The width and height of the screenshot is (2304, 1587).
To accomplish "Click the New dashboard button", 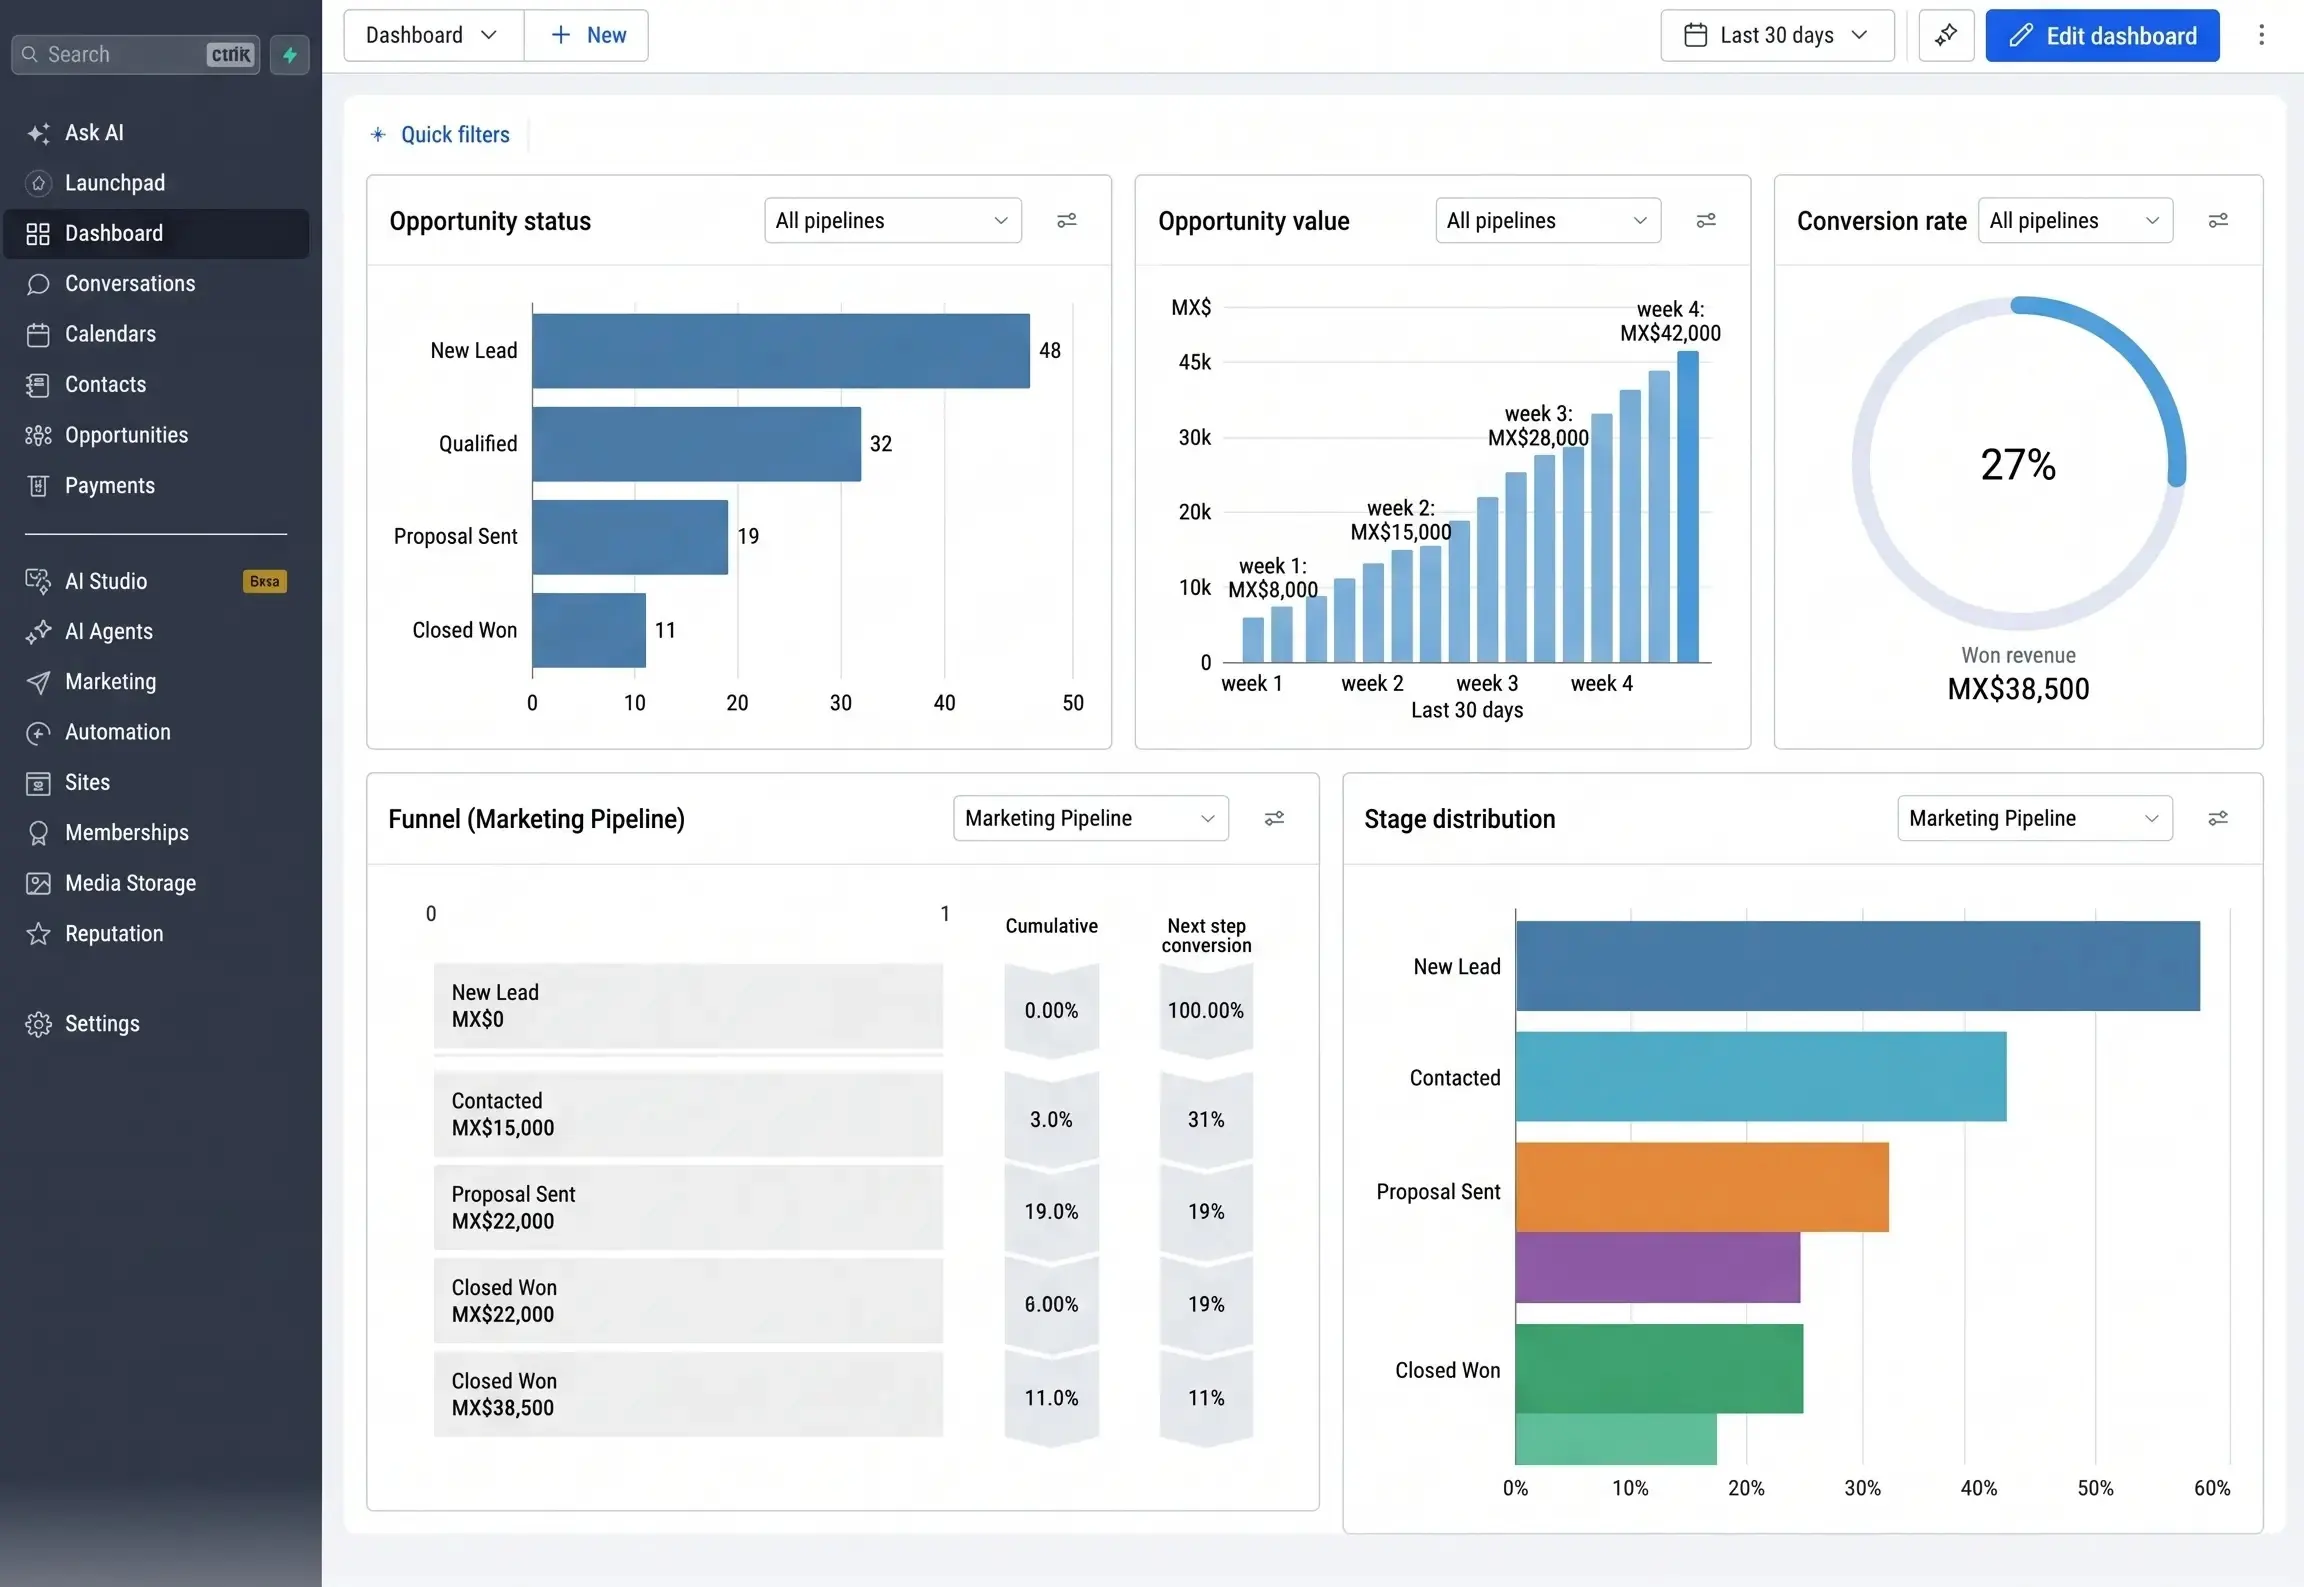I will (x=587, y=36).
